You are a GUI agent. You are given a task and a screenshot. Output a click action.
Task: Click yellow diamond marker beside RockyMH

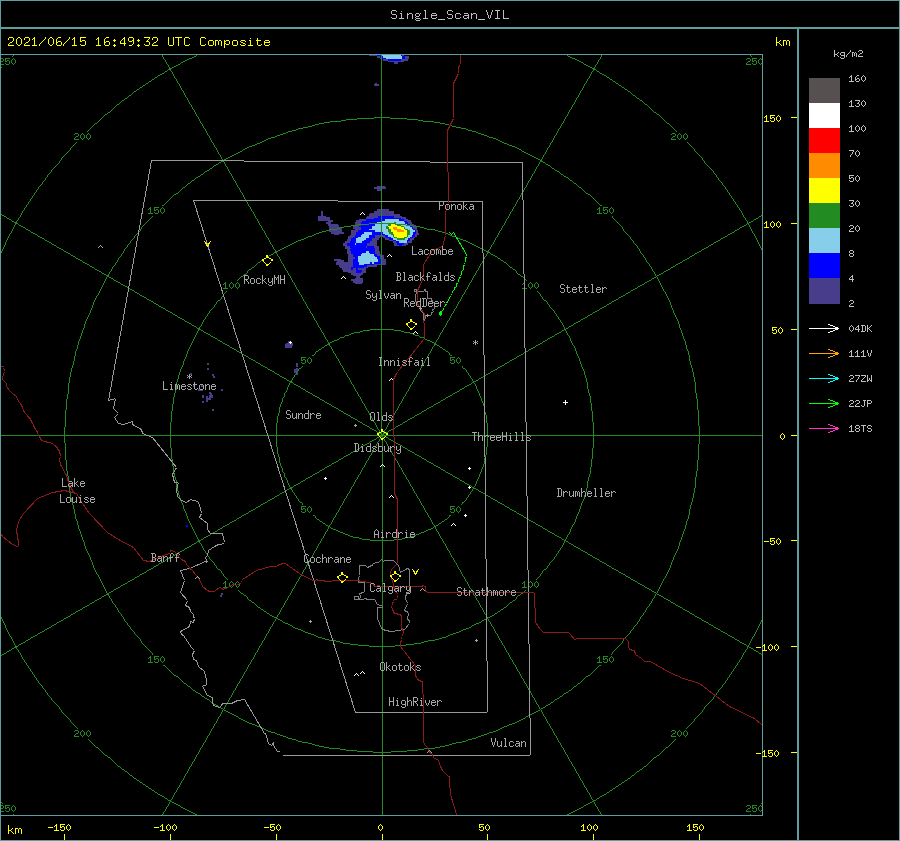267,261
